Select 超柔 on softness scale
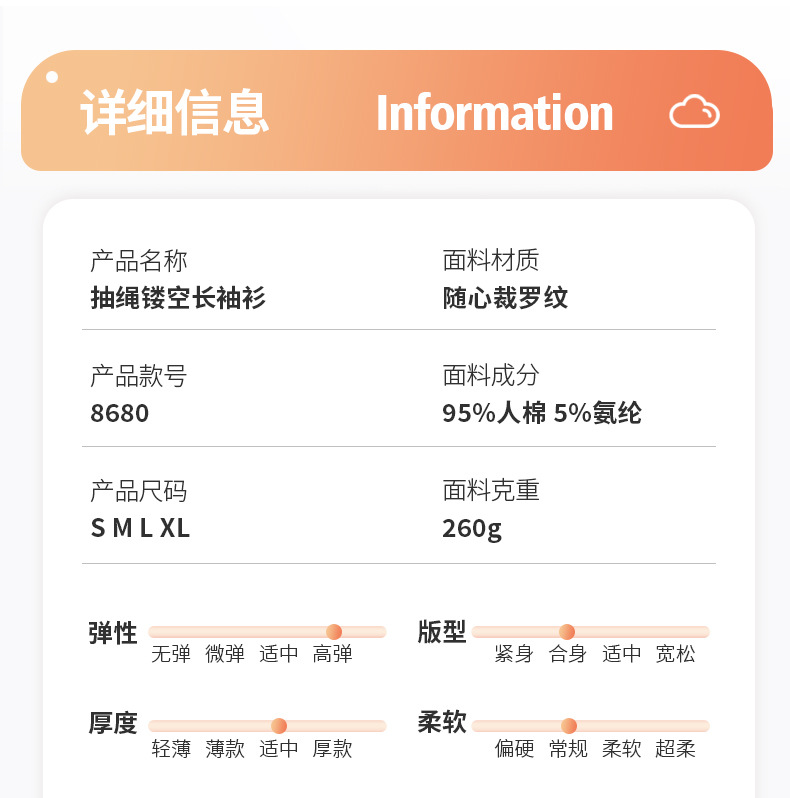 pos(675,749)
